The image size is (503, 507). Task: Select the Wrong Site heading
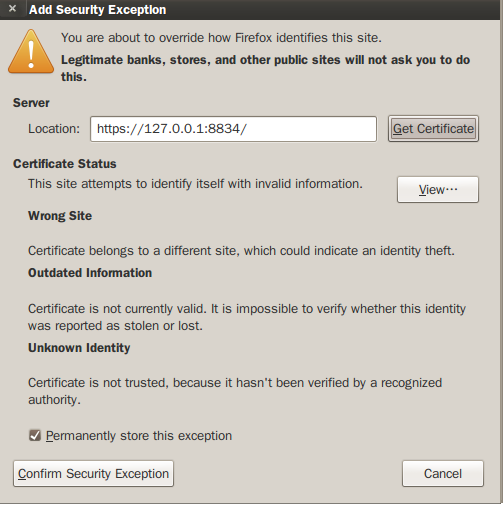pyautogui.click(x=60, y=216)
